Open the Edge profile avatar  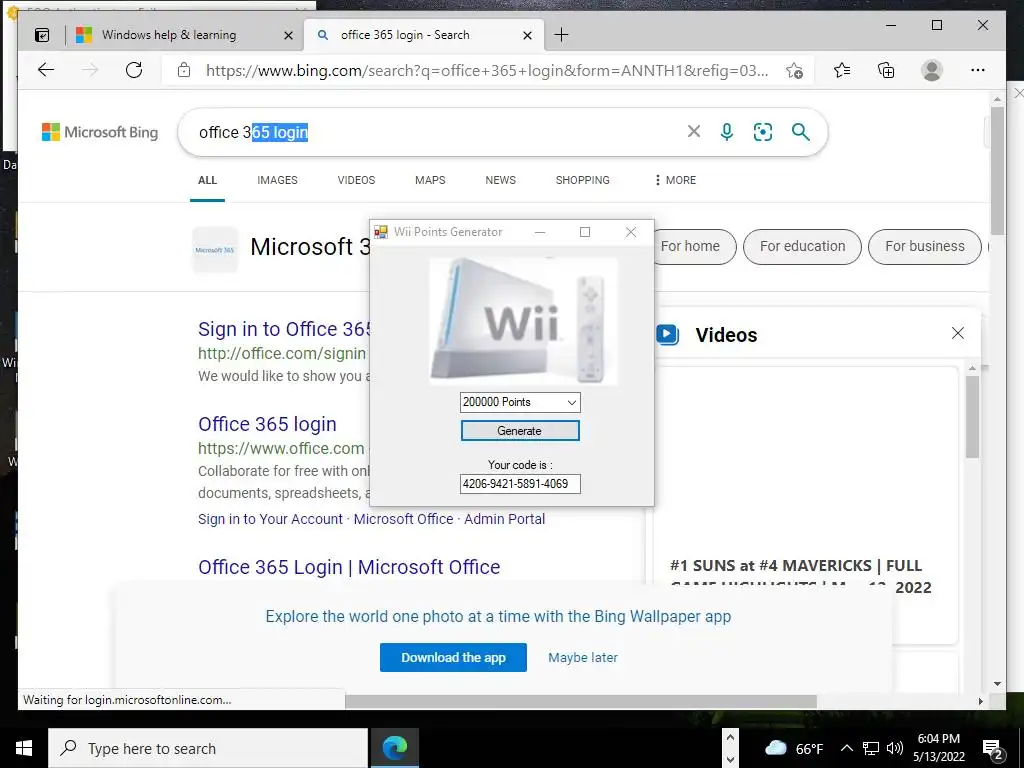[932, 70]
